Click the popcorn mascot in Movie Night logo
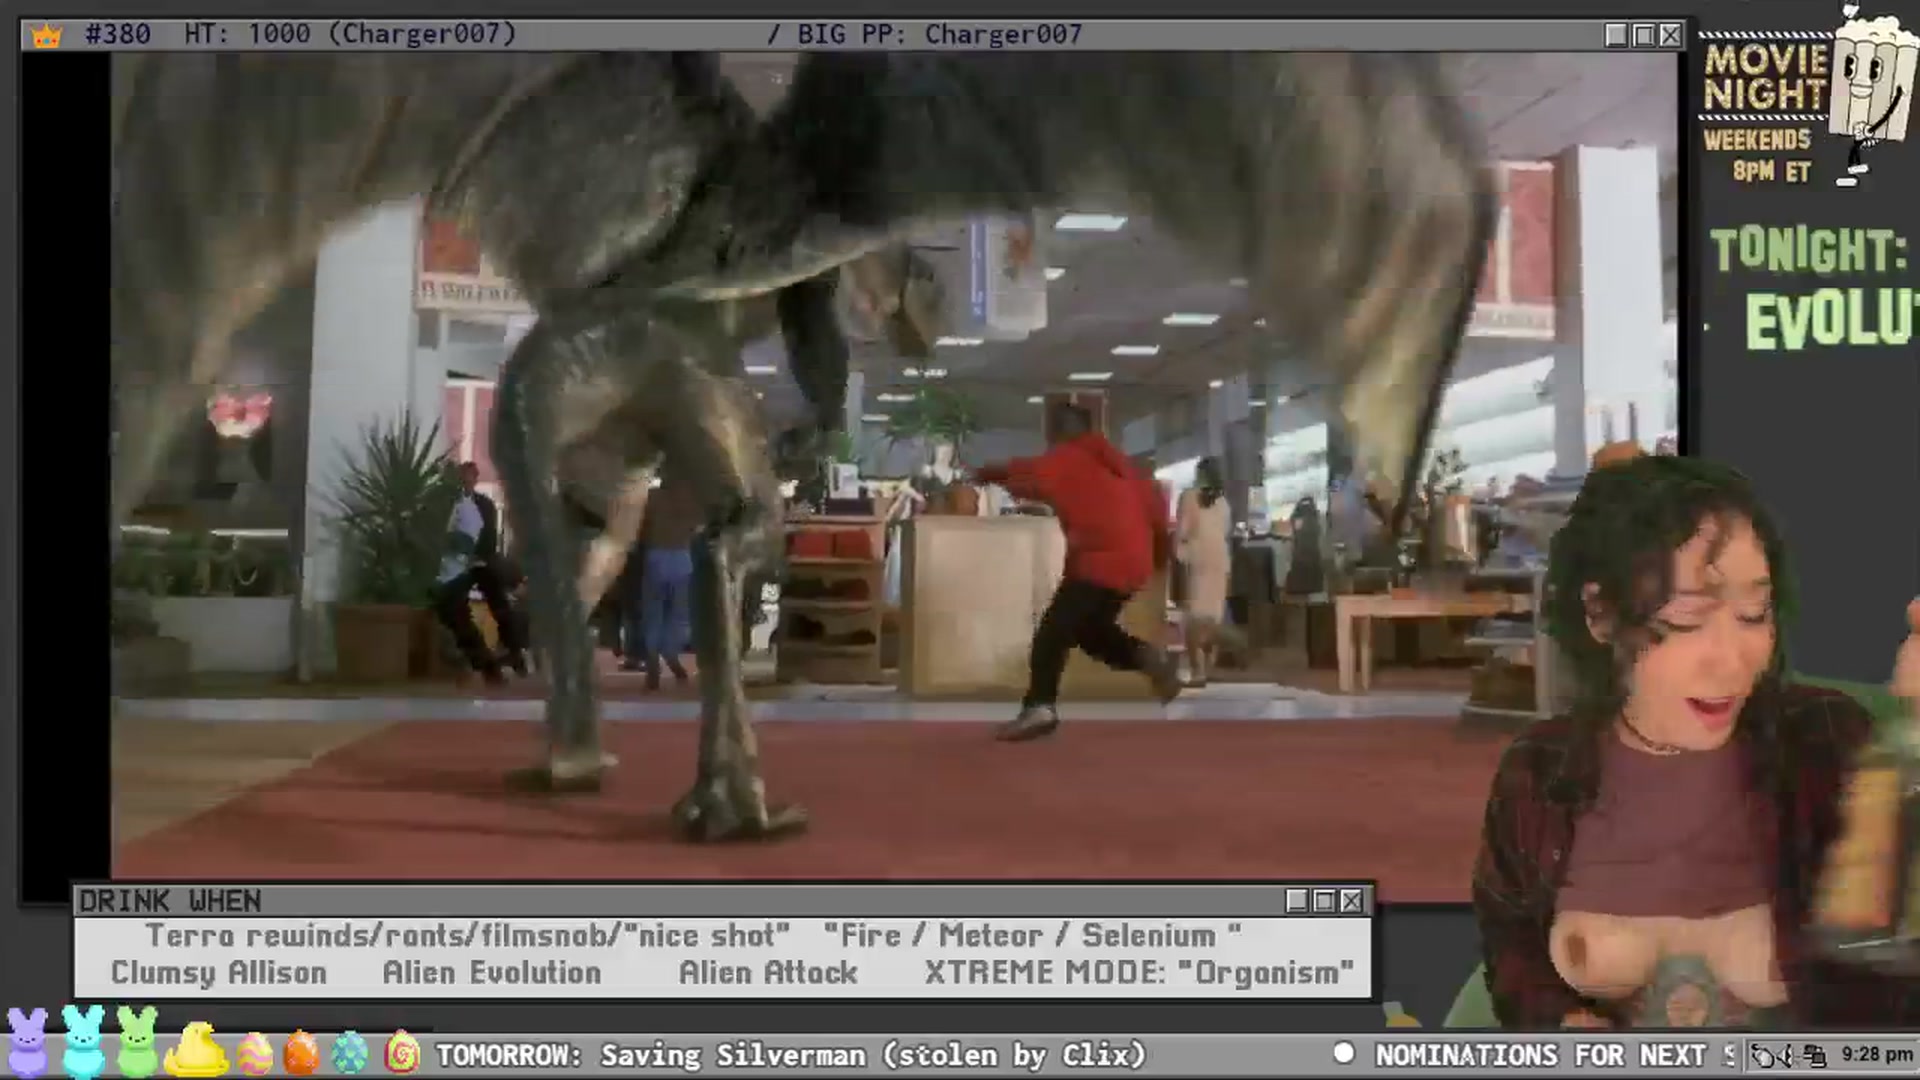Viewport: 1920px width, 1080px height. click(x=1872, y=95)
